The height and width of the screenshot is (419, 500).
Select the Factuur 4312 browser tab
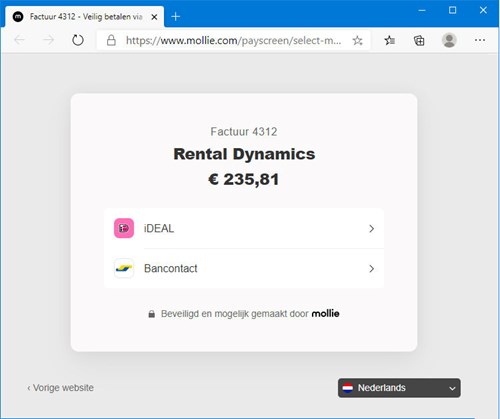(84, 17)
